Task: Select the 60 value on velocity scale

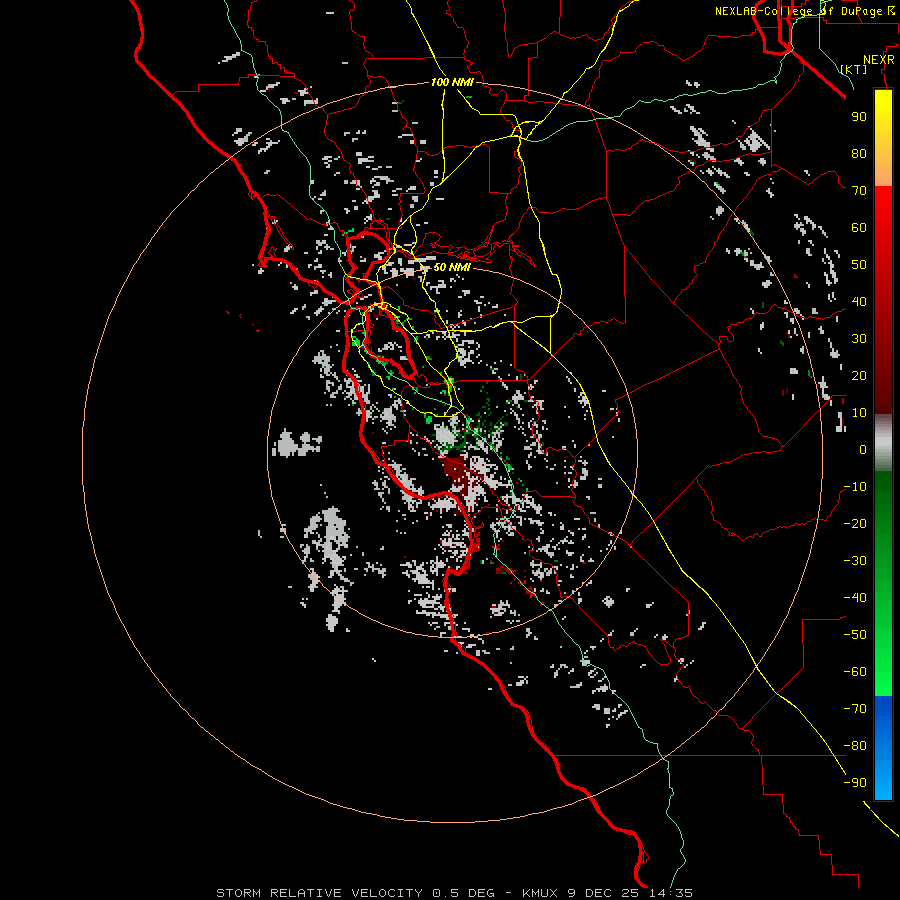Action: (x=859, y=228)
